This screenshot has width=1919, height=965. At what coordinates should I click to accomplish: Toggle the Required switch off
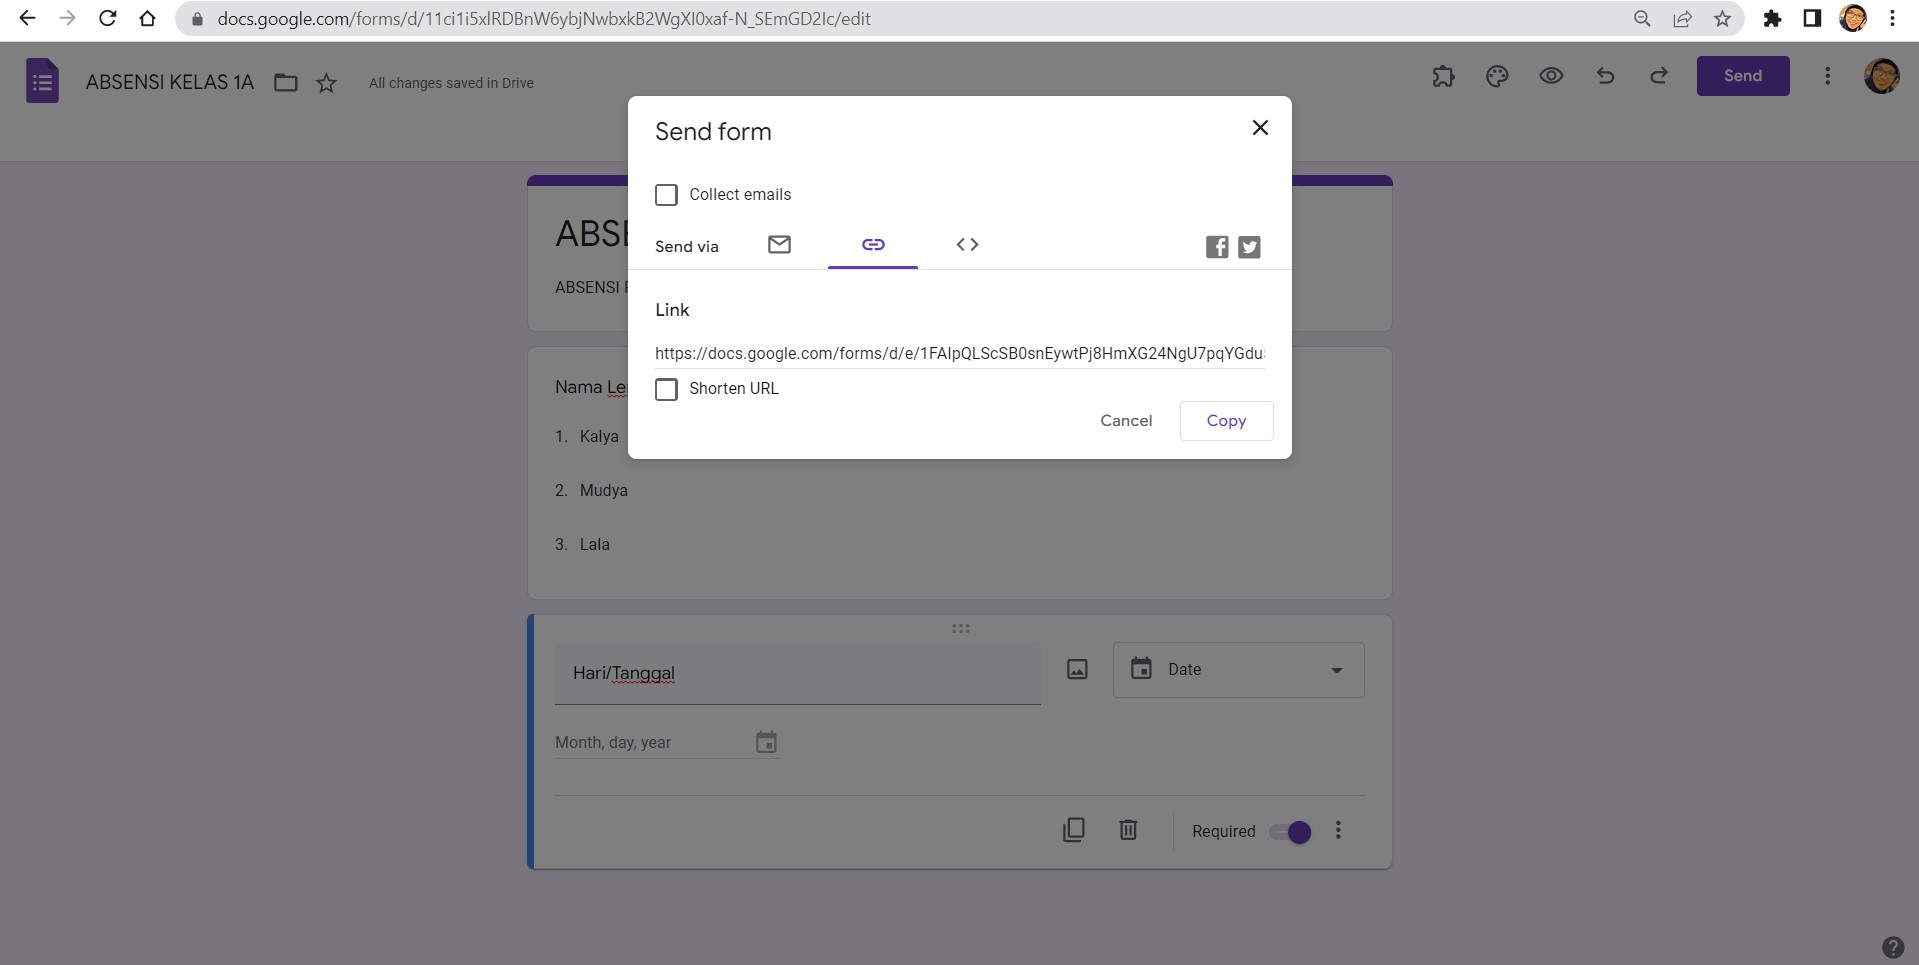(x=1290, y=832)
